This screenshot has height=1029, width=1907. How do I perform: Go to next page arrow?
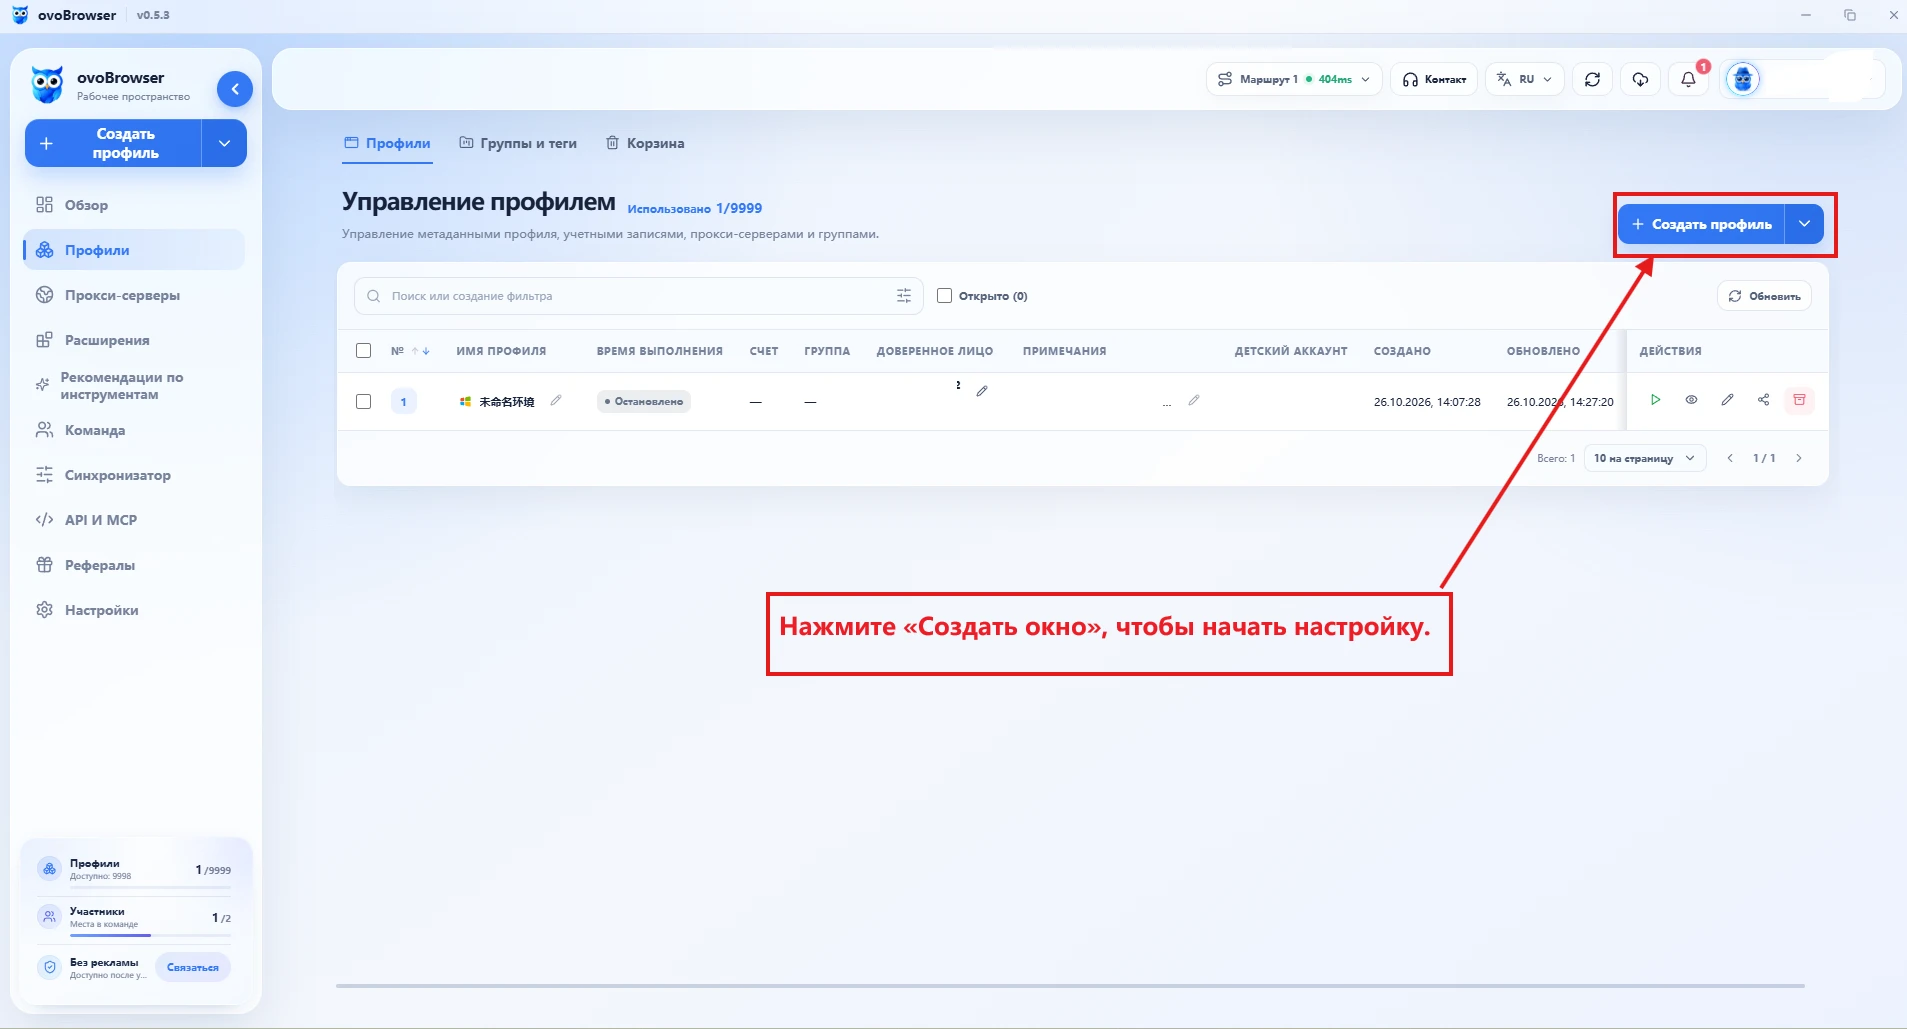[x=1799, y=458]
